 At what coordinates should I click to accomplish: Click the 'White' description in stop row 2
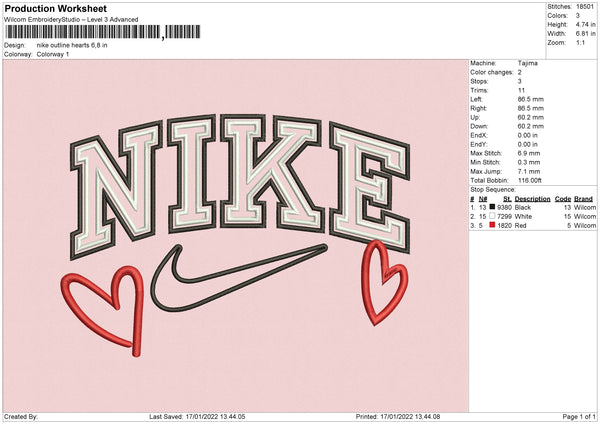point(523,217)
